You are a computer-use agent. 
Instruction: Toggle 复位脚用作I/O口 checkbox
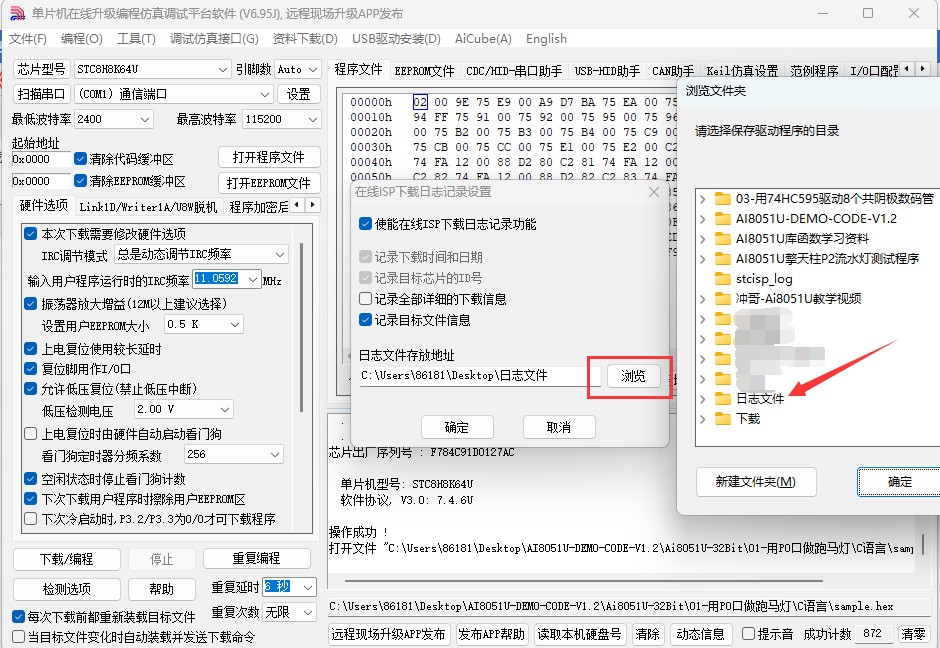(31, 369)
